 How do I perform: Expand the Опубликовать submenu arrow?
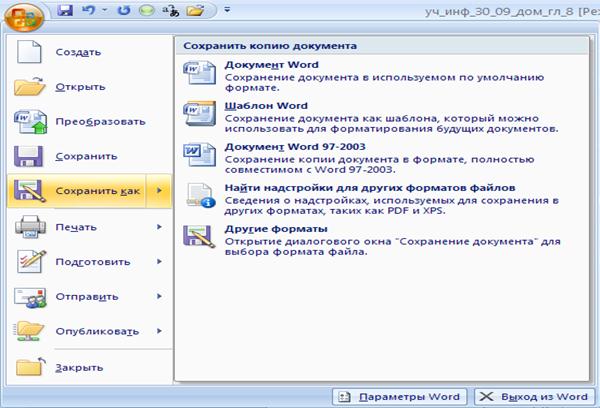pos(159,331)
